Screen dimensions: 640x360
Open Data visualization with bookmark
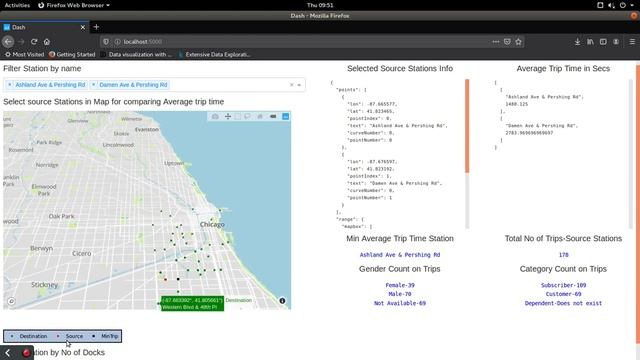coord(137,54)
